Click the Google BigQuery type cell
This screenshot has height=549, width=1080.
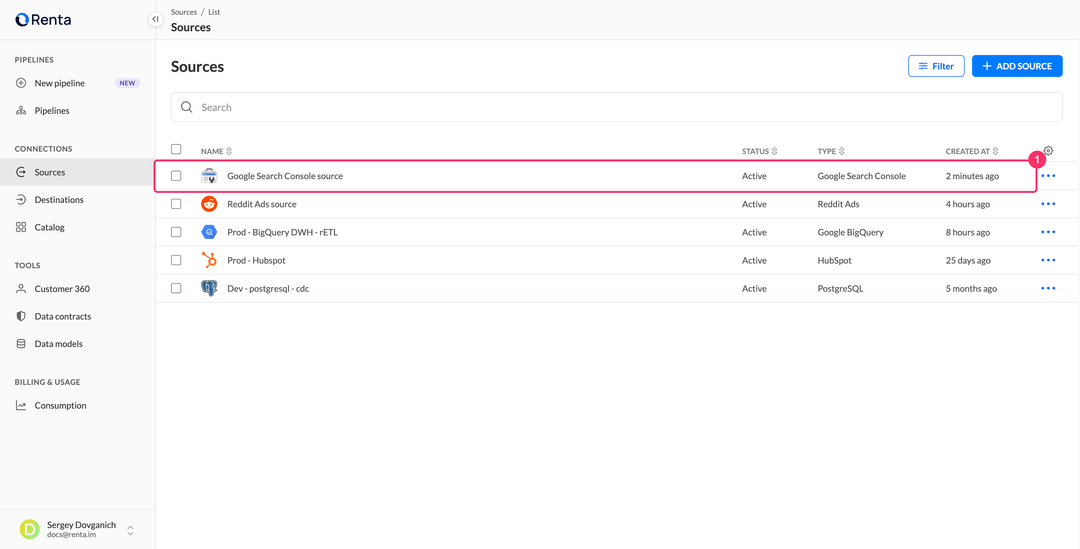[x=851, y=233]
